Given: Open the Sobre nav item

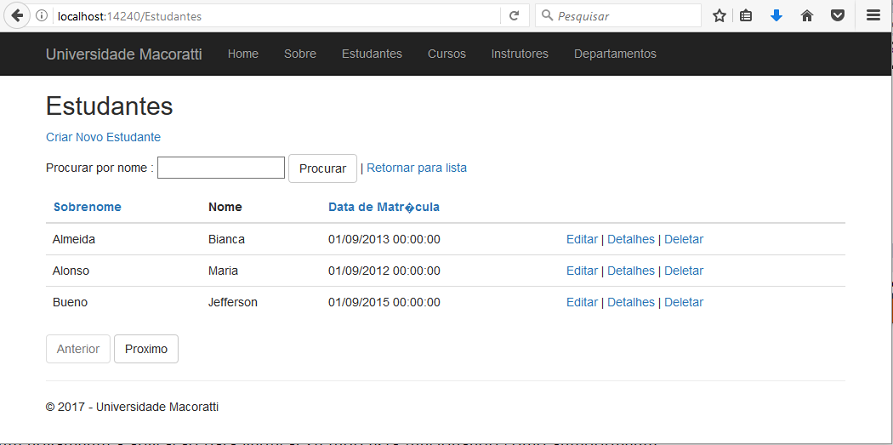Looking at the screenshot, I should (300, 54).
